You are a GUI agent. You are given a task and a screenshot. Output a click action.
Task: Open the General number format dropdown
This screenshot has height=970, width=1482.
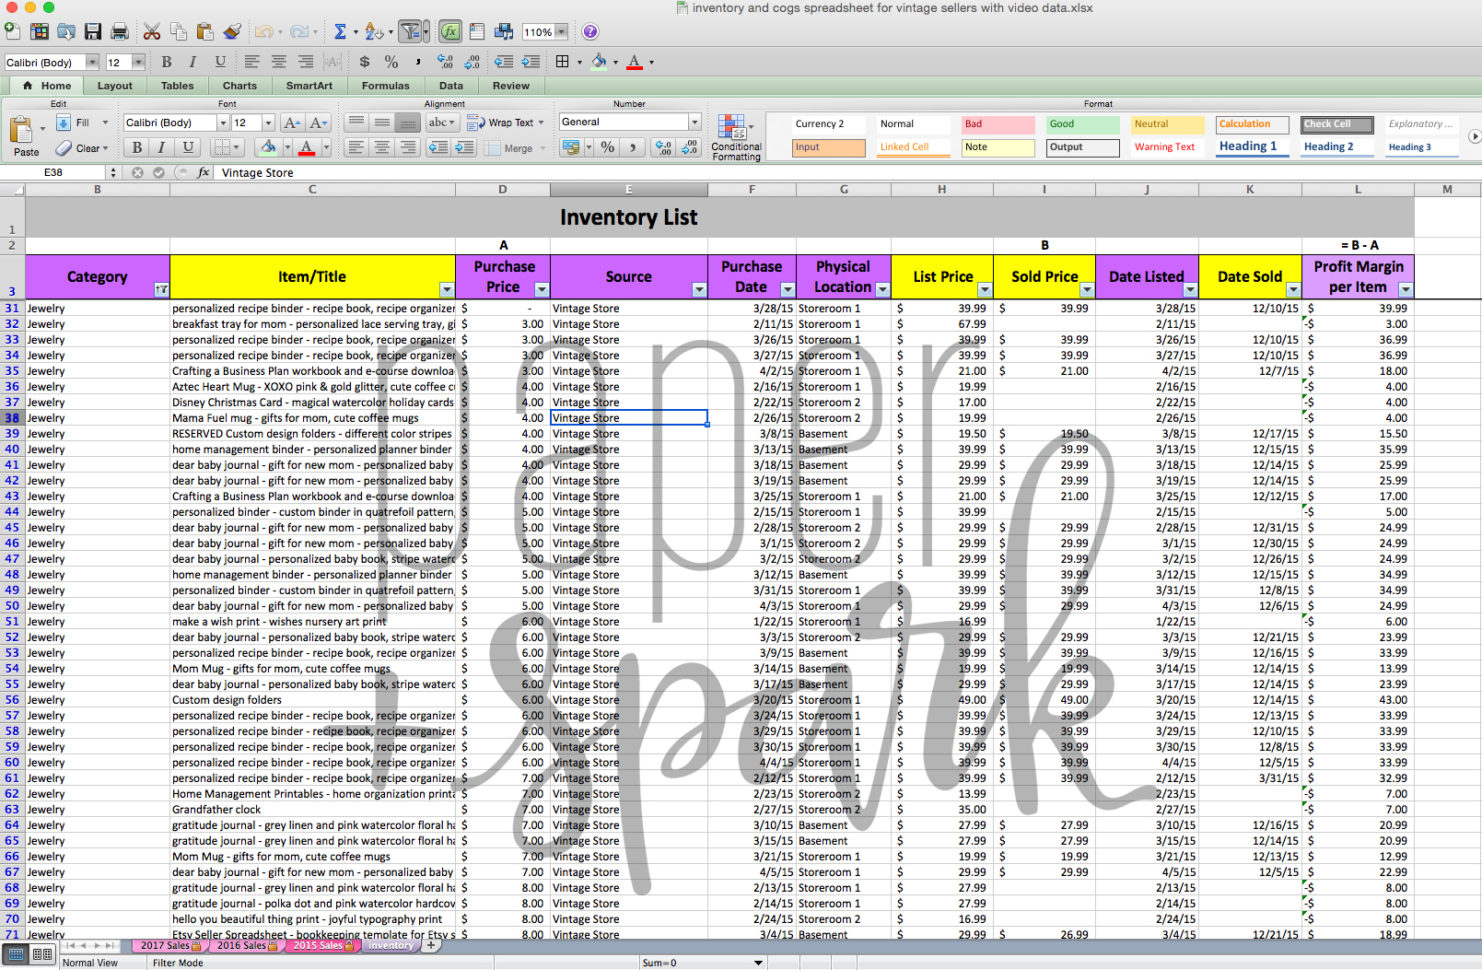694,122
